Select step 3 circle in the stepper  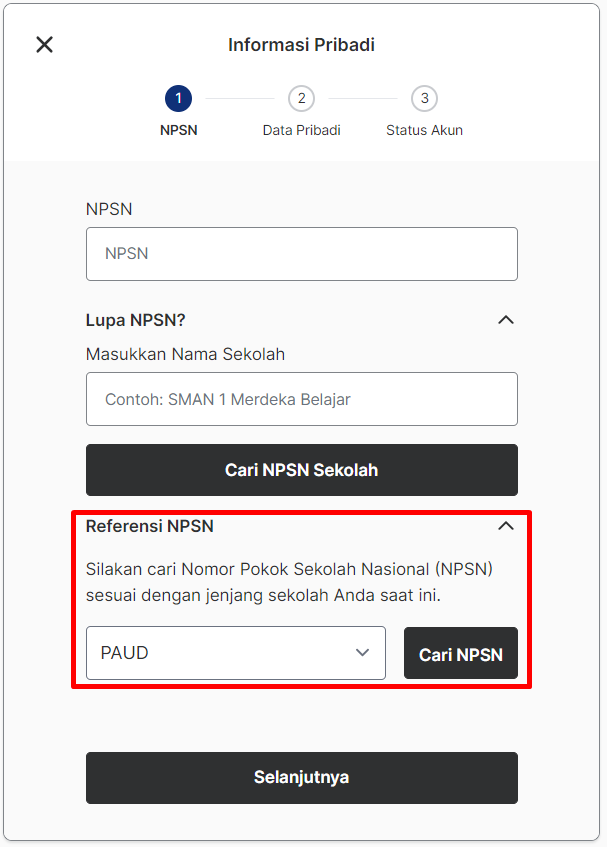tap(424, 99)
